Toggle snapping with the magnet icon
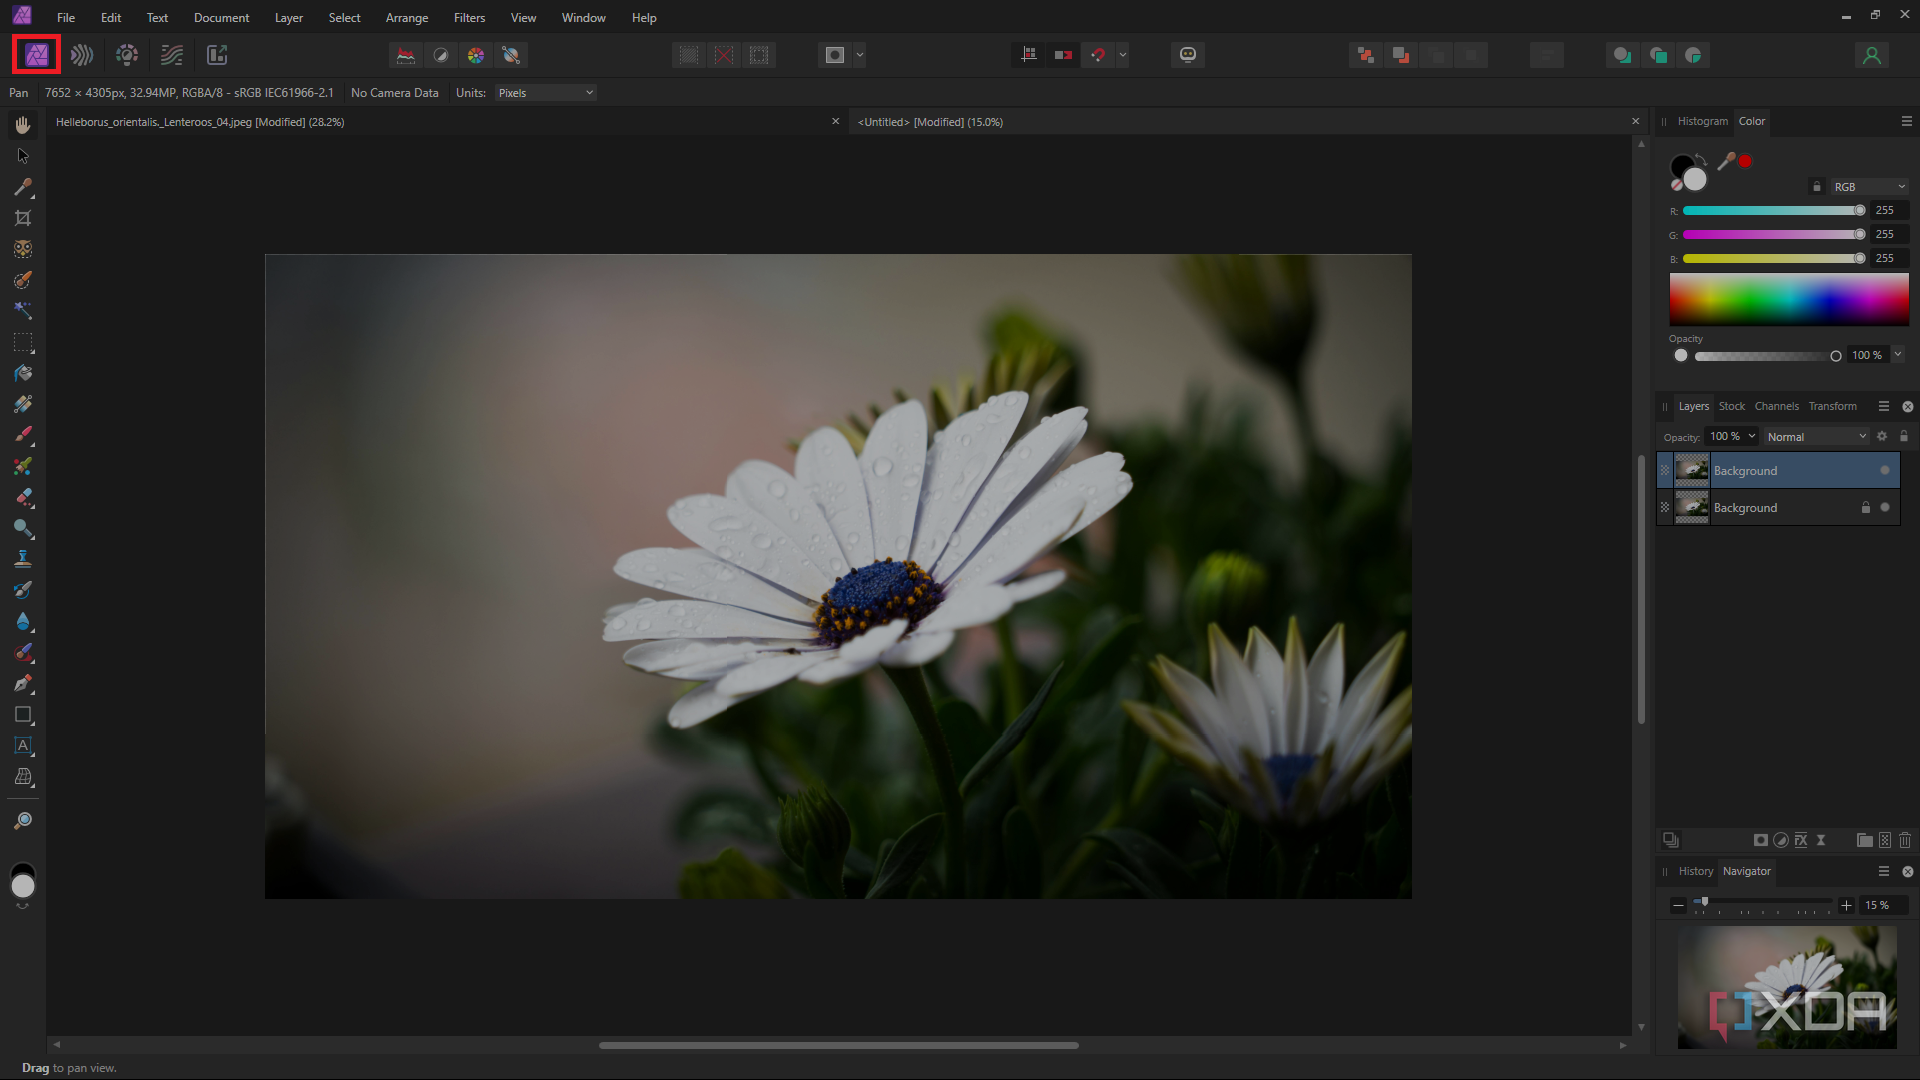Screen dimensions: 1920x1080 [x=1098, y=55]
